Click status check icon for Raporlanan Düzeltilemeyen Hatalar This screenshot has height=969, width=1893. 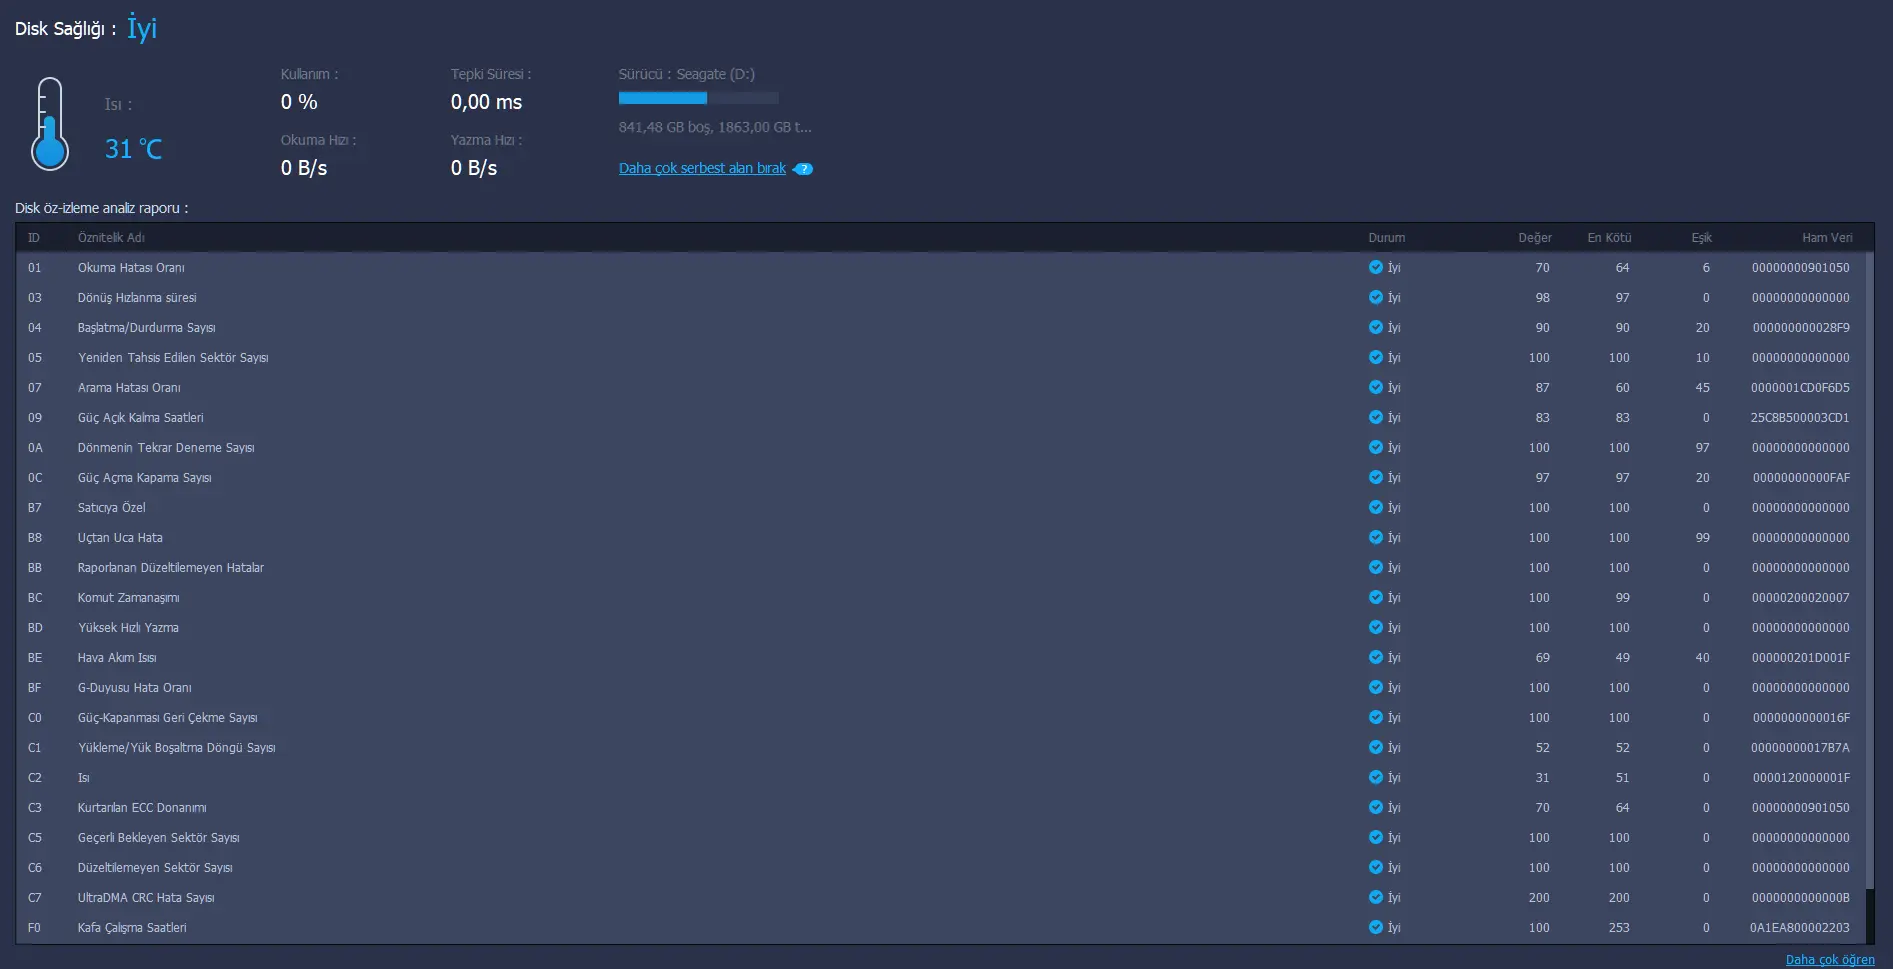pyautogui.click(x=1376, y=567)
